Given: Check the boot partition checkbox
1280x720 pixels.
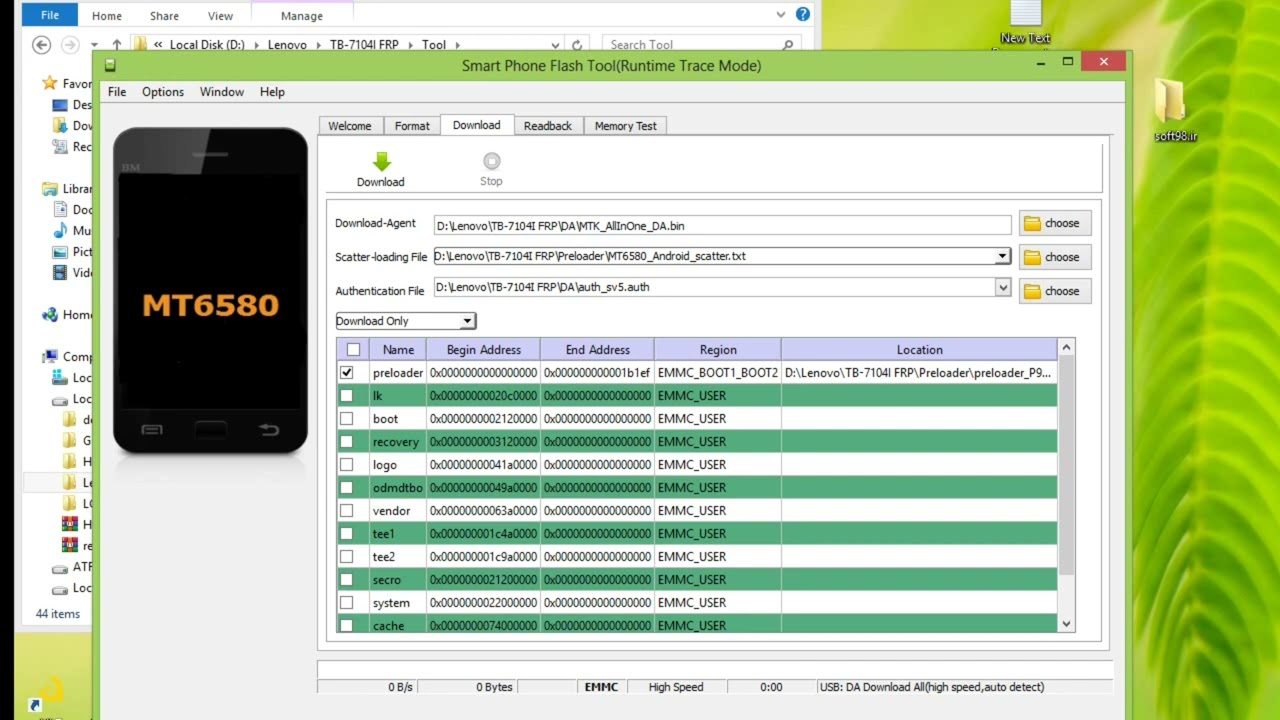Looking at the screenshot, I should coord(347,419).
